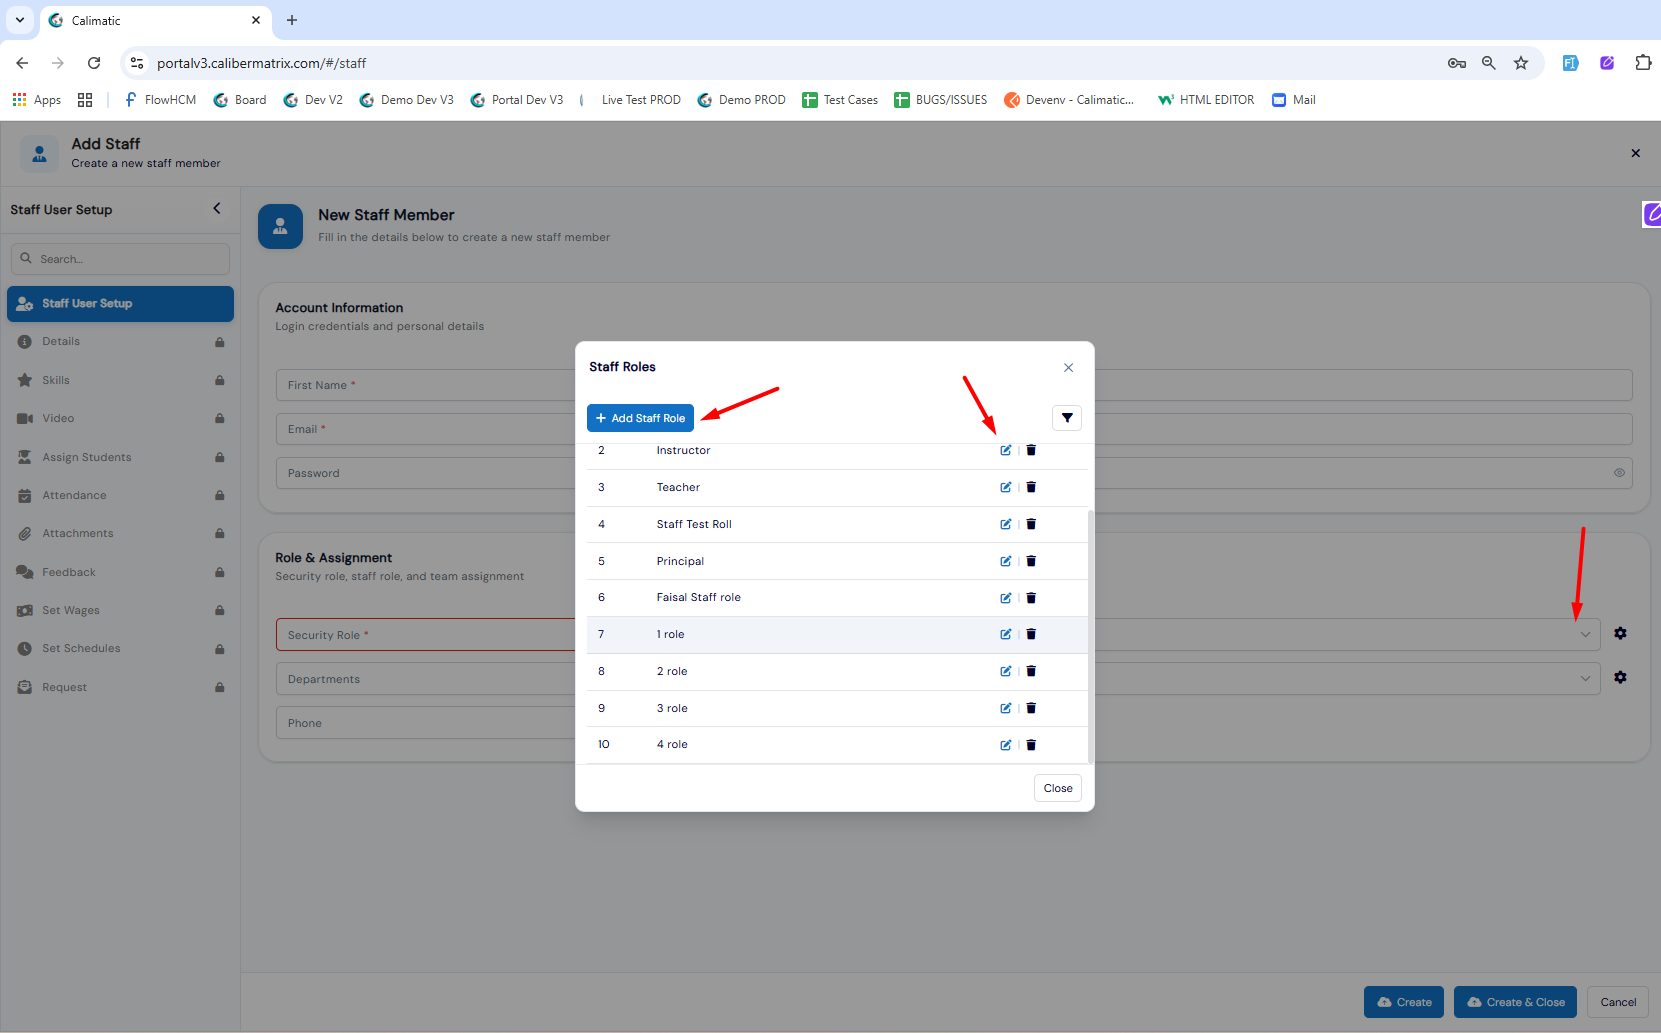
Task: Open the Mail bookmark
Action: point(1294,100)
